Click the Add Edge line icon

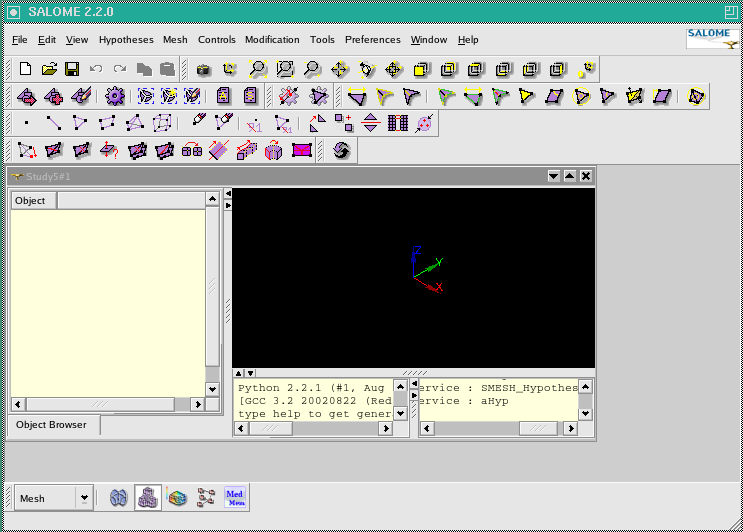[x=54, y=123]
